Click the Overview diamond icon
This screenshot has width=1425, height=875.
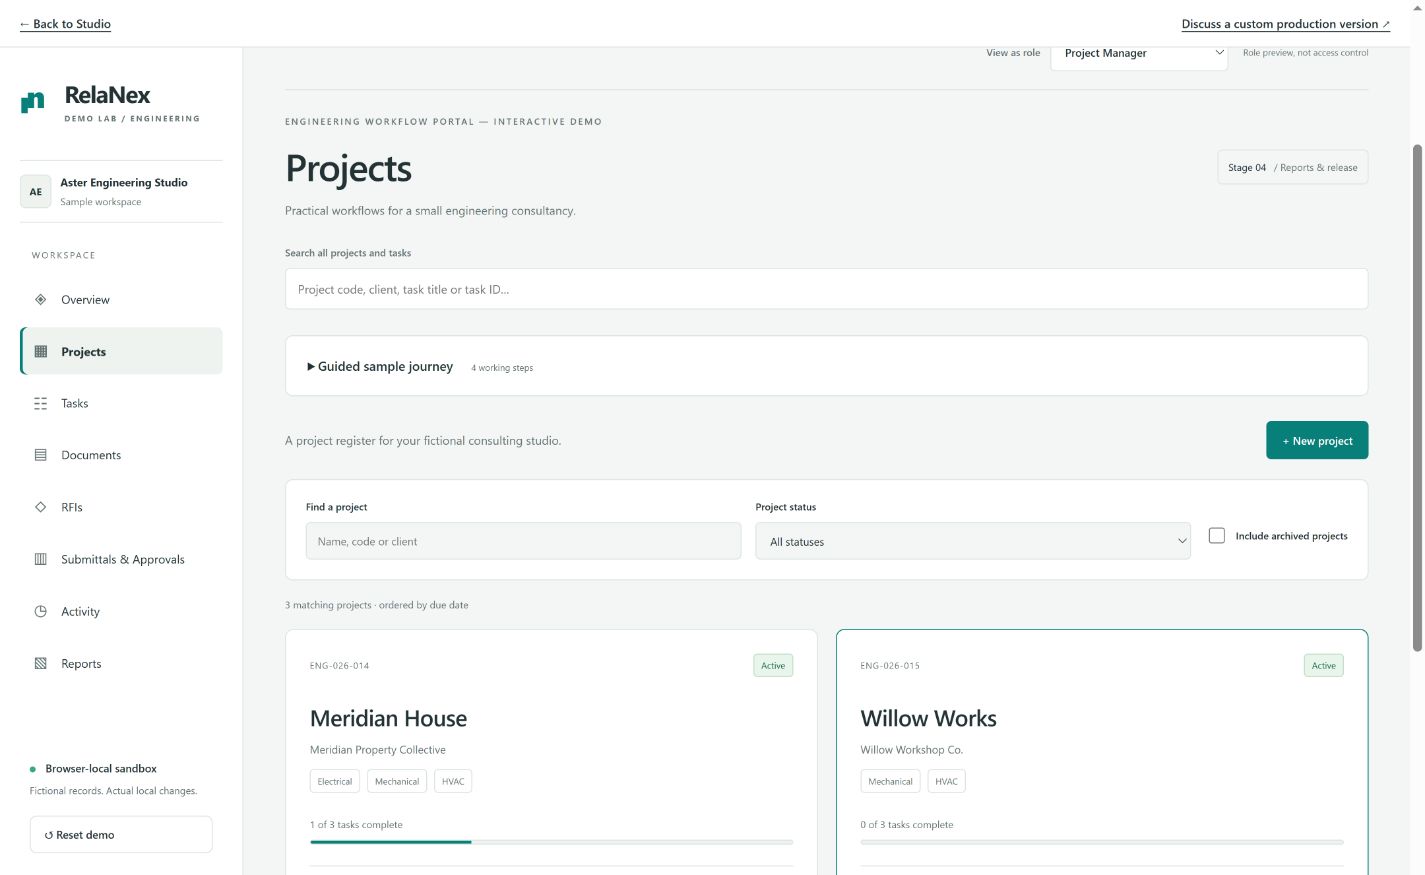coord(41,299)
